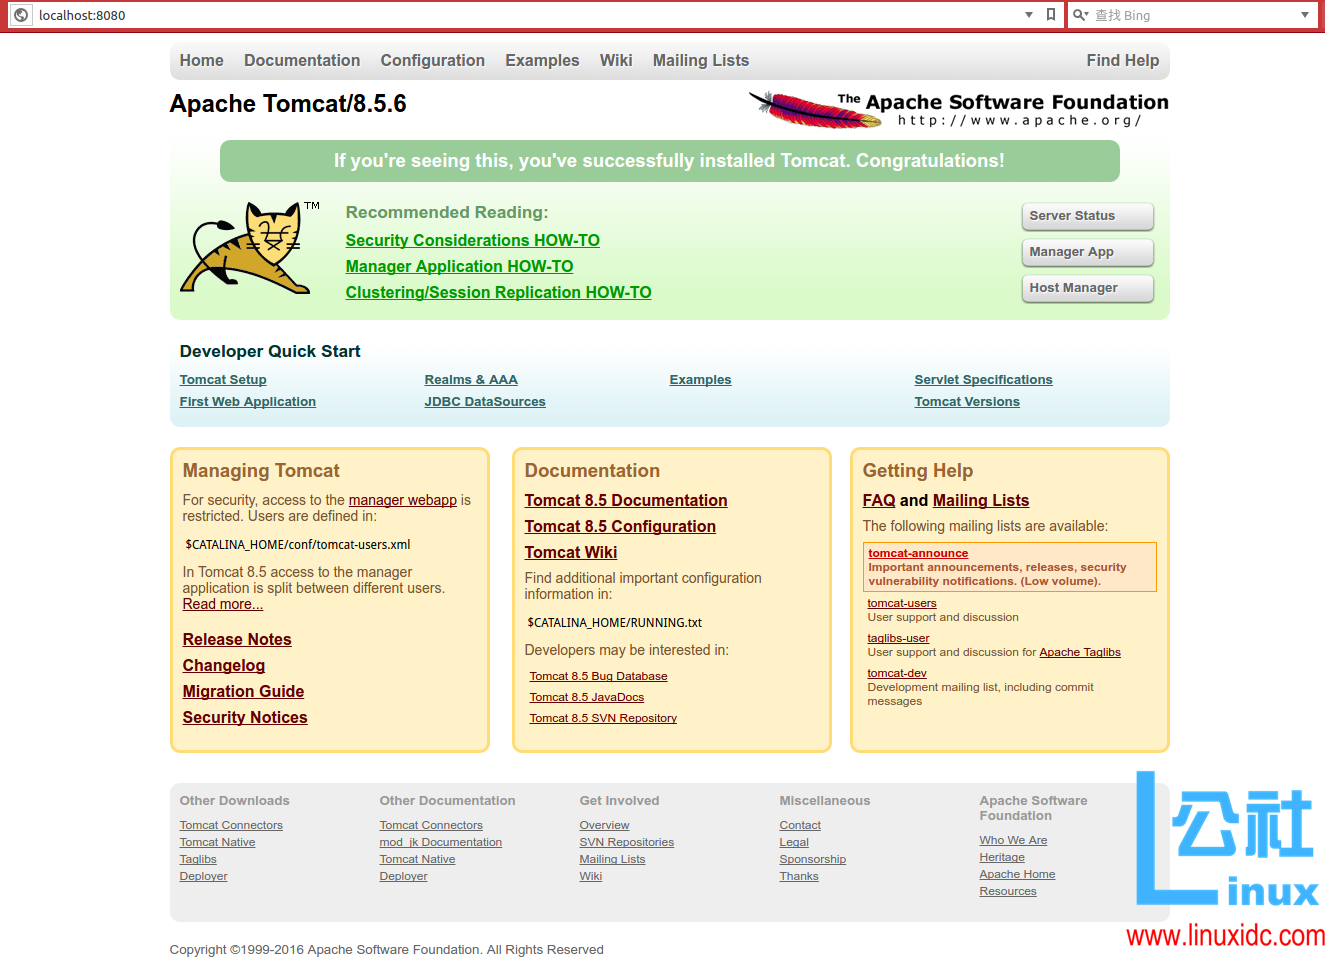The height and width of the screenshot is (961, 1325).
Task: Click the bookmark icon in address bar
Action: (1050, 15)
